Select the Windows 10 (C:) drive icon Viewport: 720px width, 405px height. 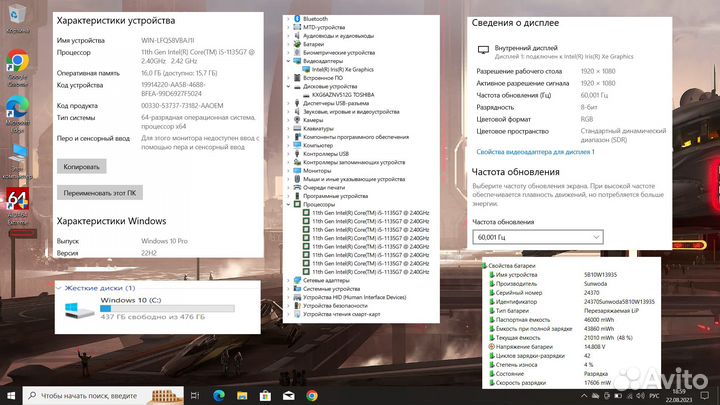click(x=79, y=309)
